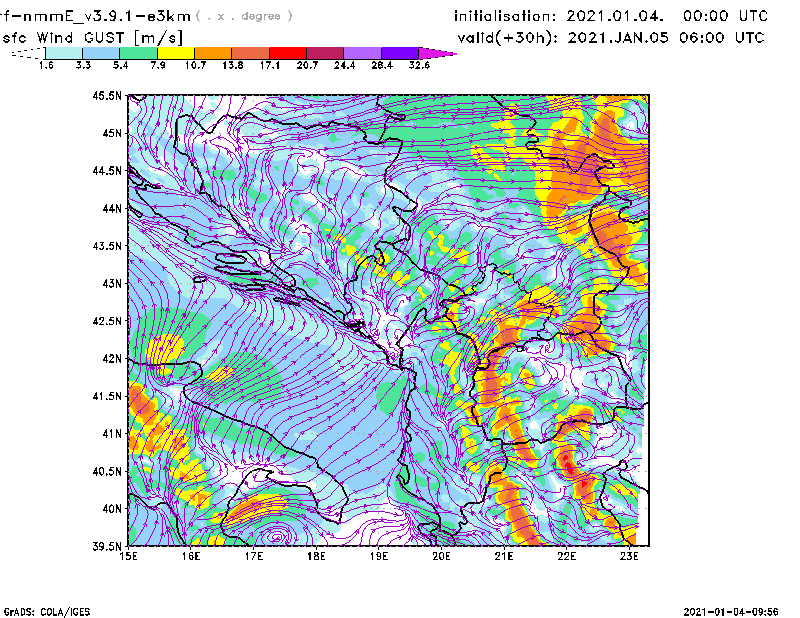Click the 15E longitude label
The height and width of the screenshot is (618, 800).
click(128, 556)
